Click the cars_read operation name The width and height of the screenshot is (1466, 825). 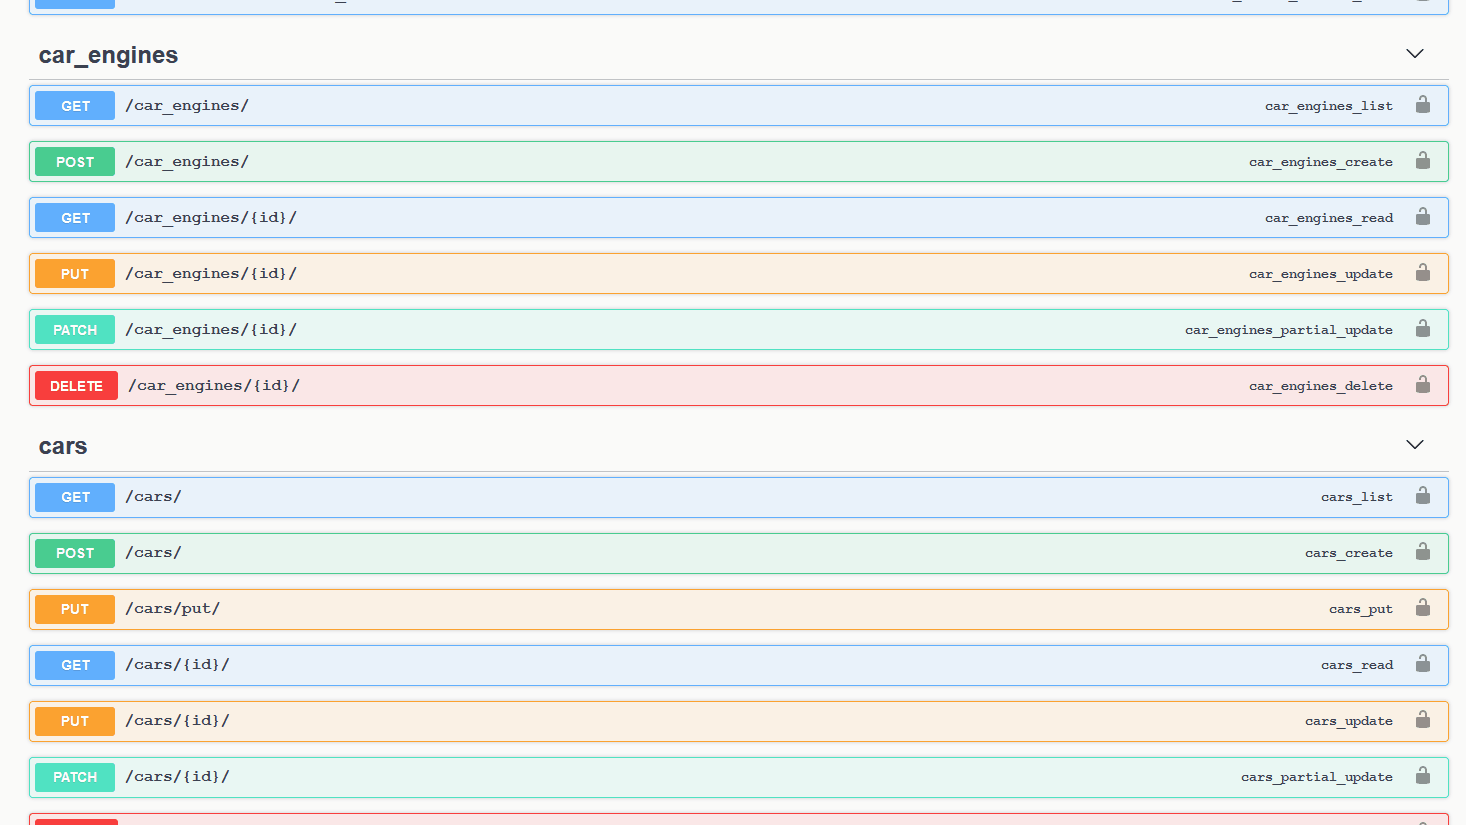(1356, 665)
